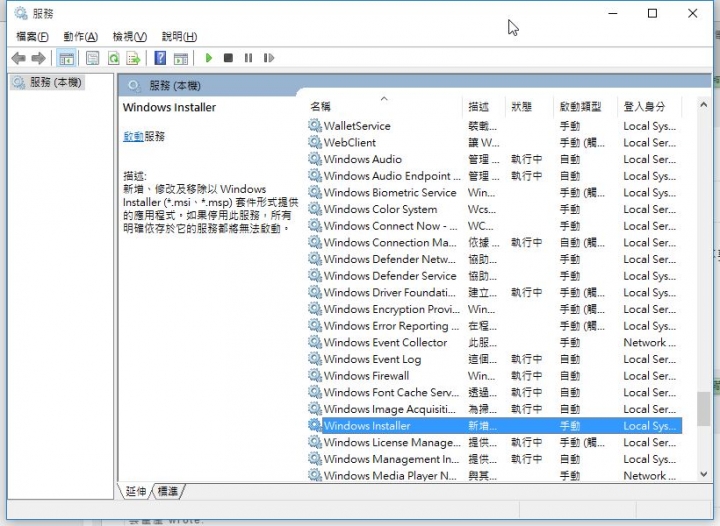720x526 pixels.
Task: Sort by the 描述 column header
Action: tap(484, 106)
